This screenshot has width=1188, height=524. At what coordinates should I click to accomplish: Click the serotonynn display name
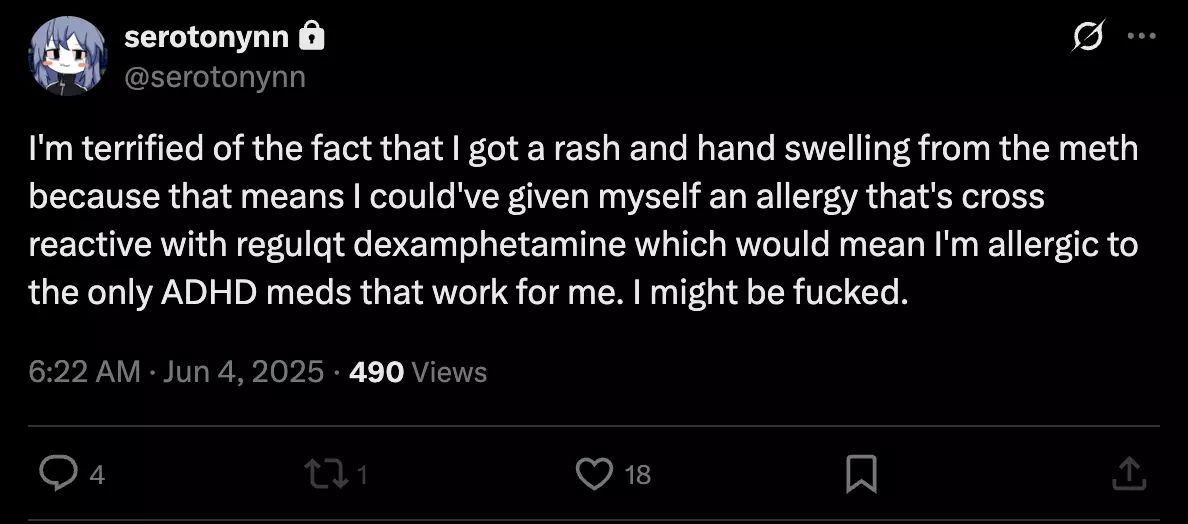(x=207, y=37)
